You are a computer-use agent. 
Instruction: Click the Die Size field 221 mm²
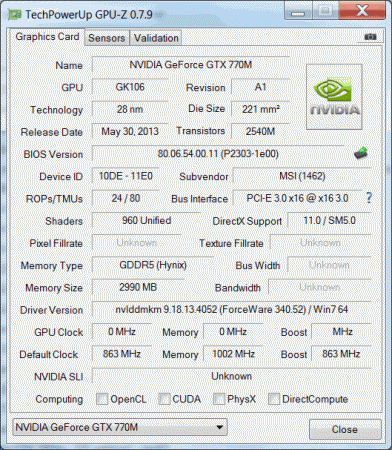(260, 109)
